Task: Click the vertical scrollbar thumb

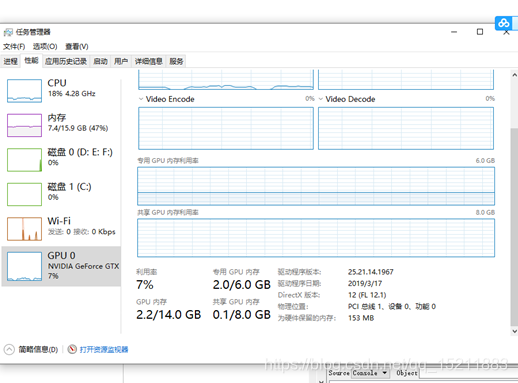Action: tap(514, 227)
